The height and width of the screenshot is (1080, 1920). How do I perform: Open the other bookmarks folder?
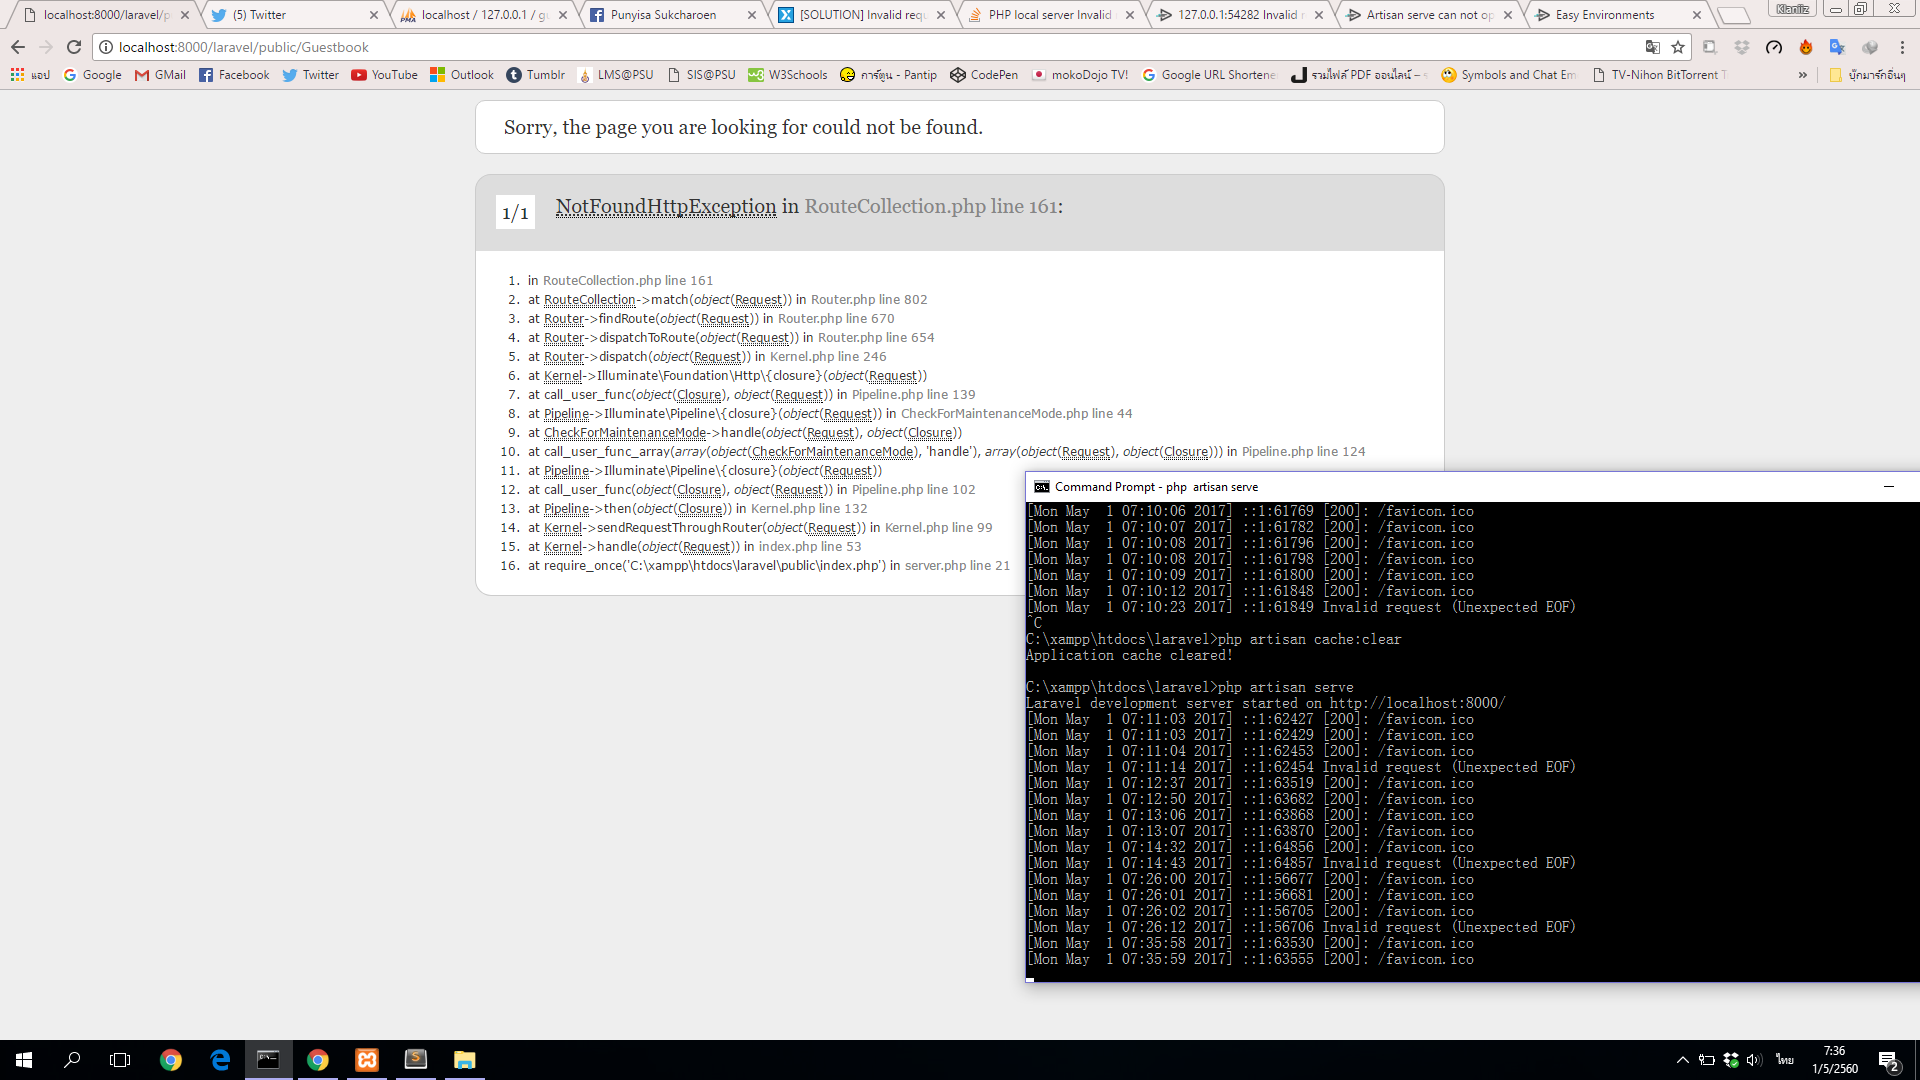point(1866,75)
